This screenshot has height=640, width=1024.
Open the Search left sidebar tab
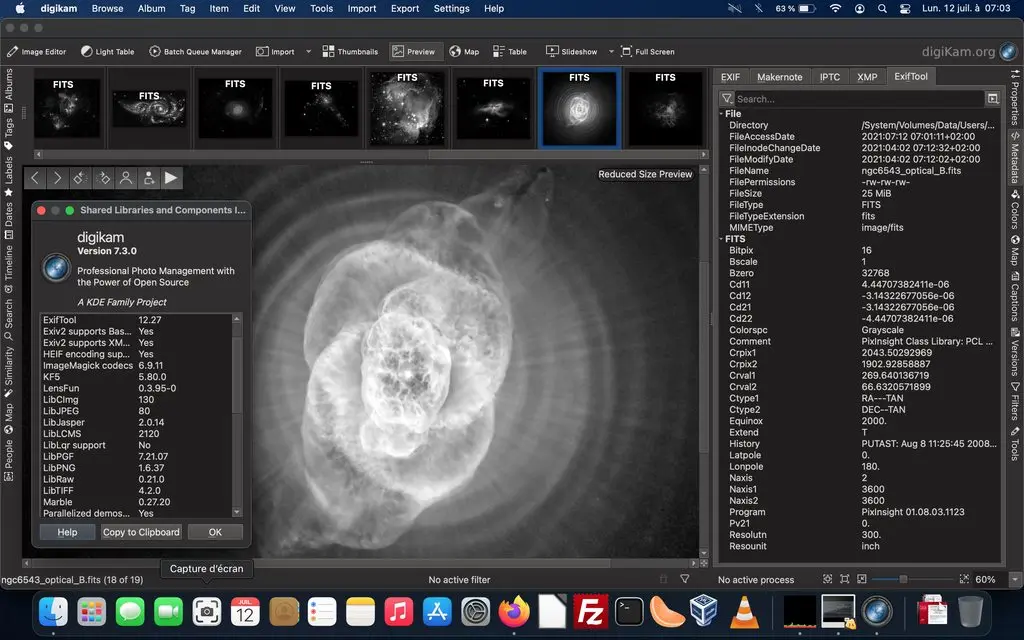click(8, 319)
